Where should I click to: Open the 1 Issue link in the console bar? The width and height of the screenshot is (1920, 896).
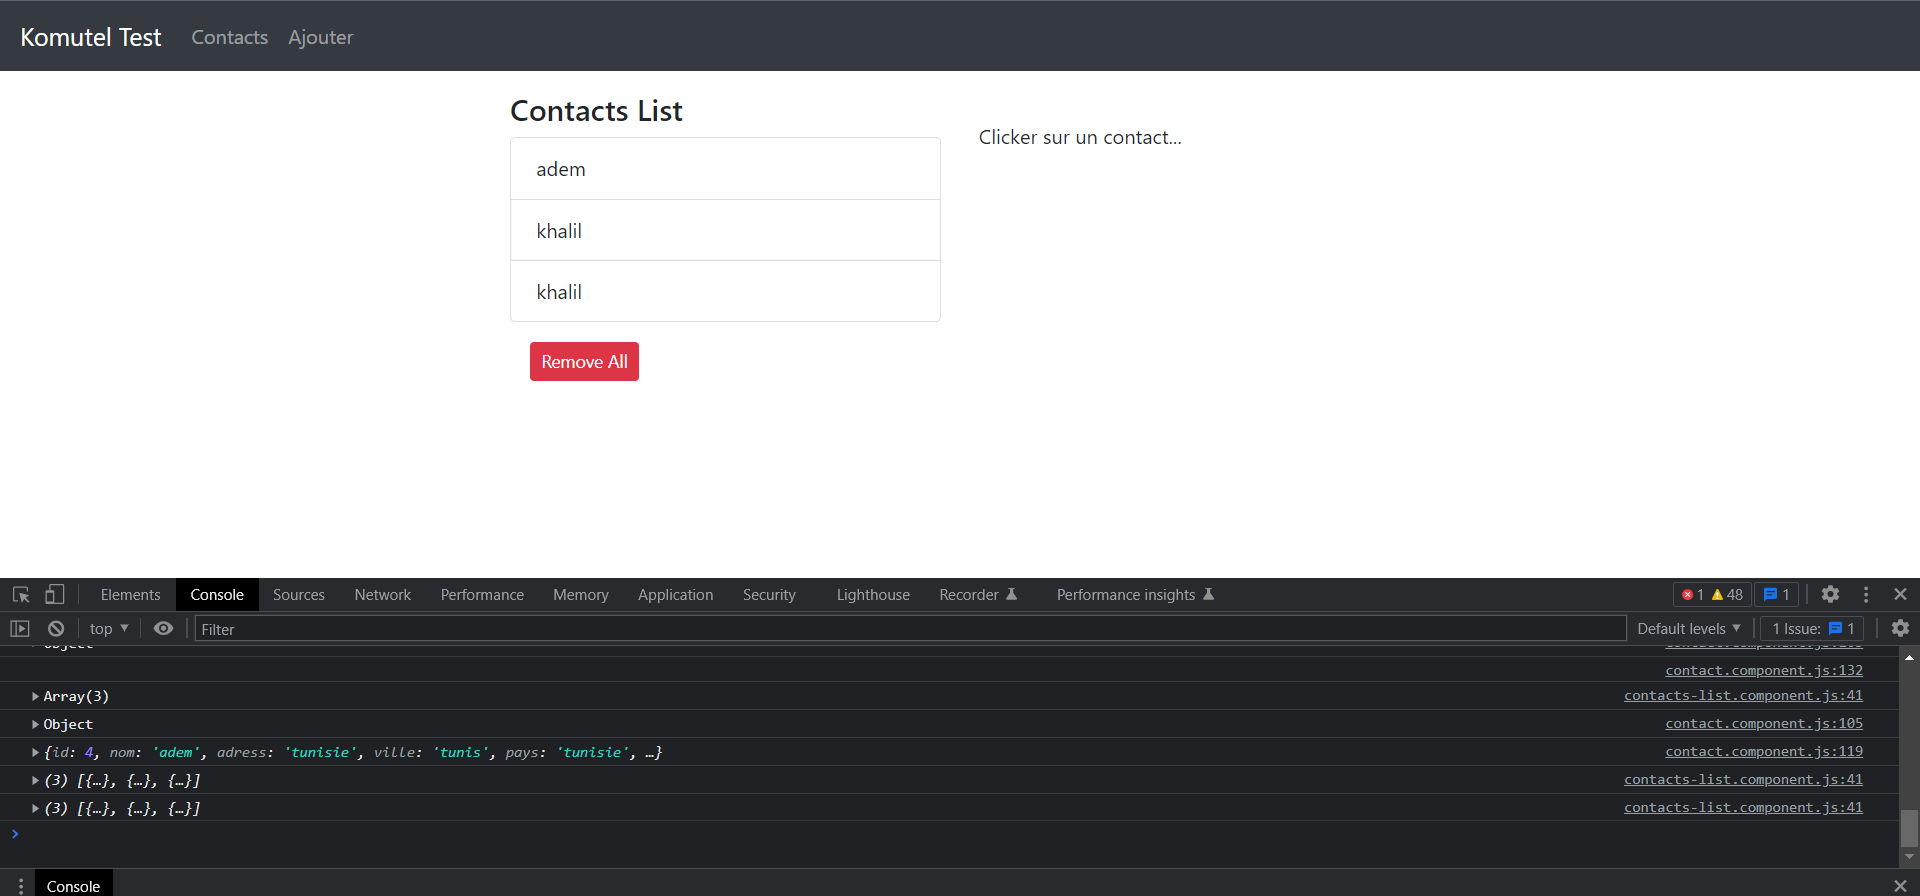(x=1813, y=628)
